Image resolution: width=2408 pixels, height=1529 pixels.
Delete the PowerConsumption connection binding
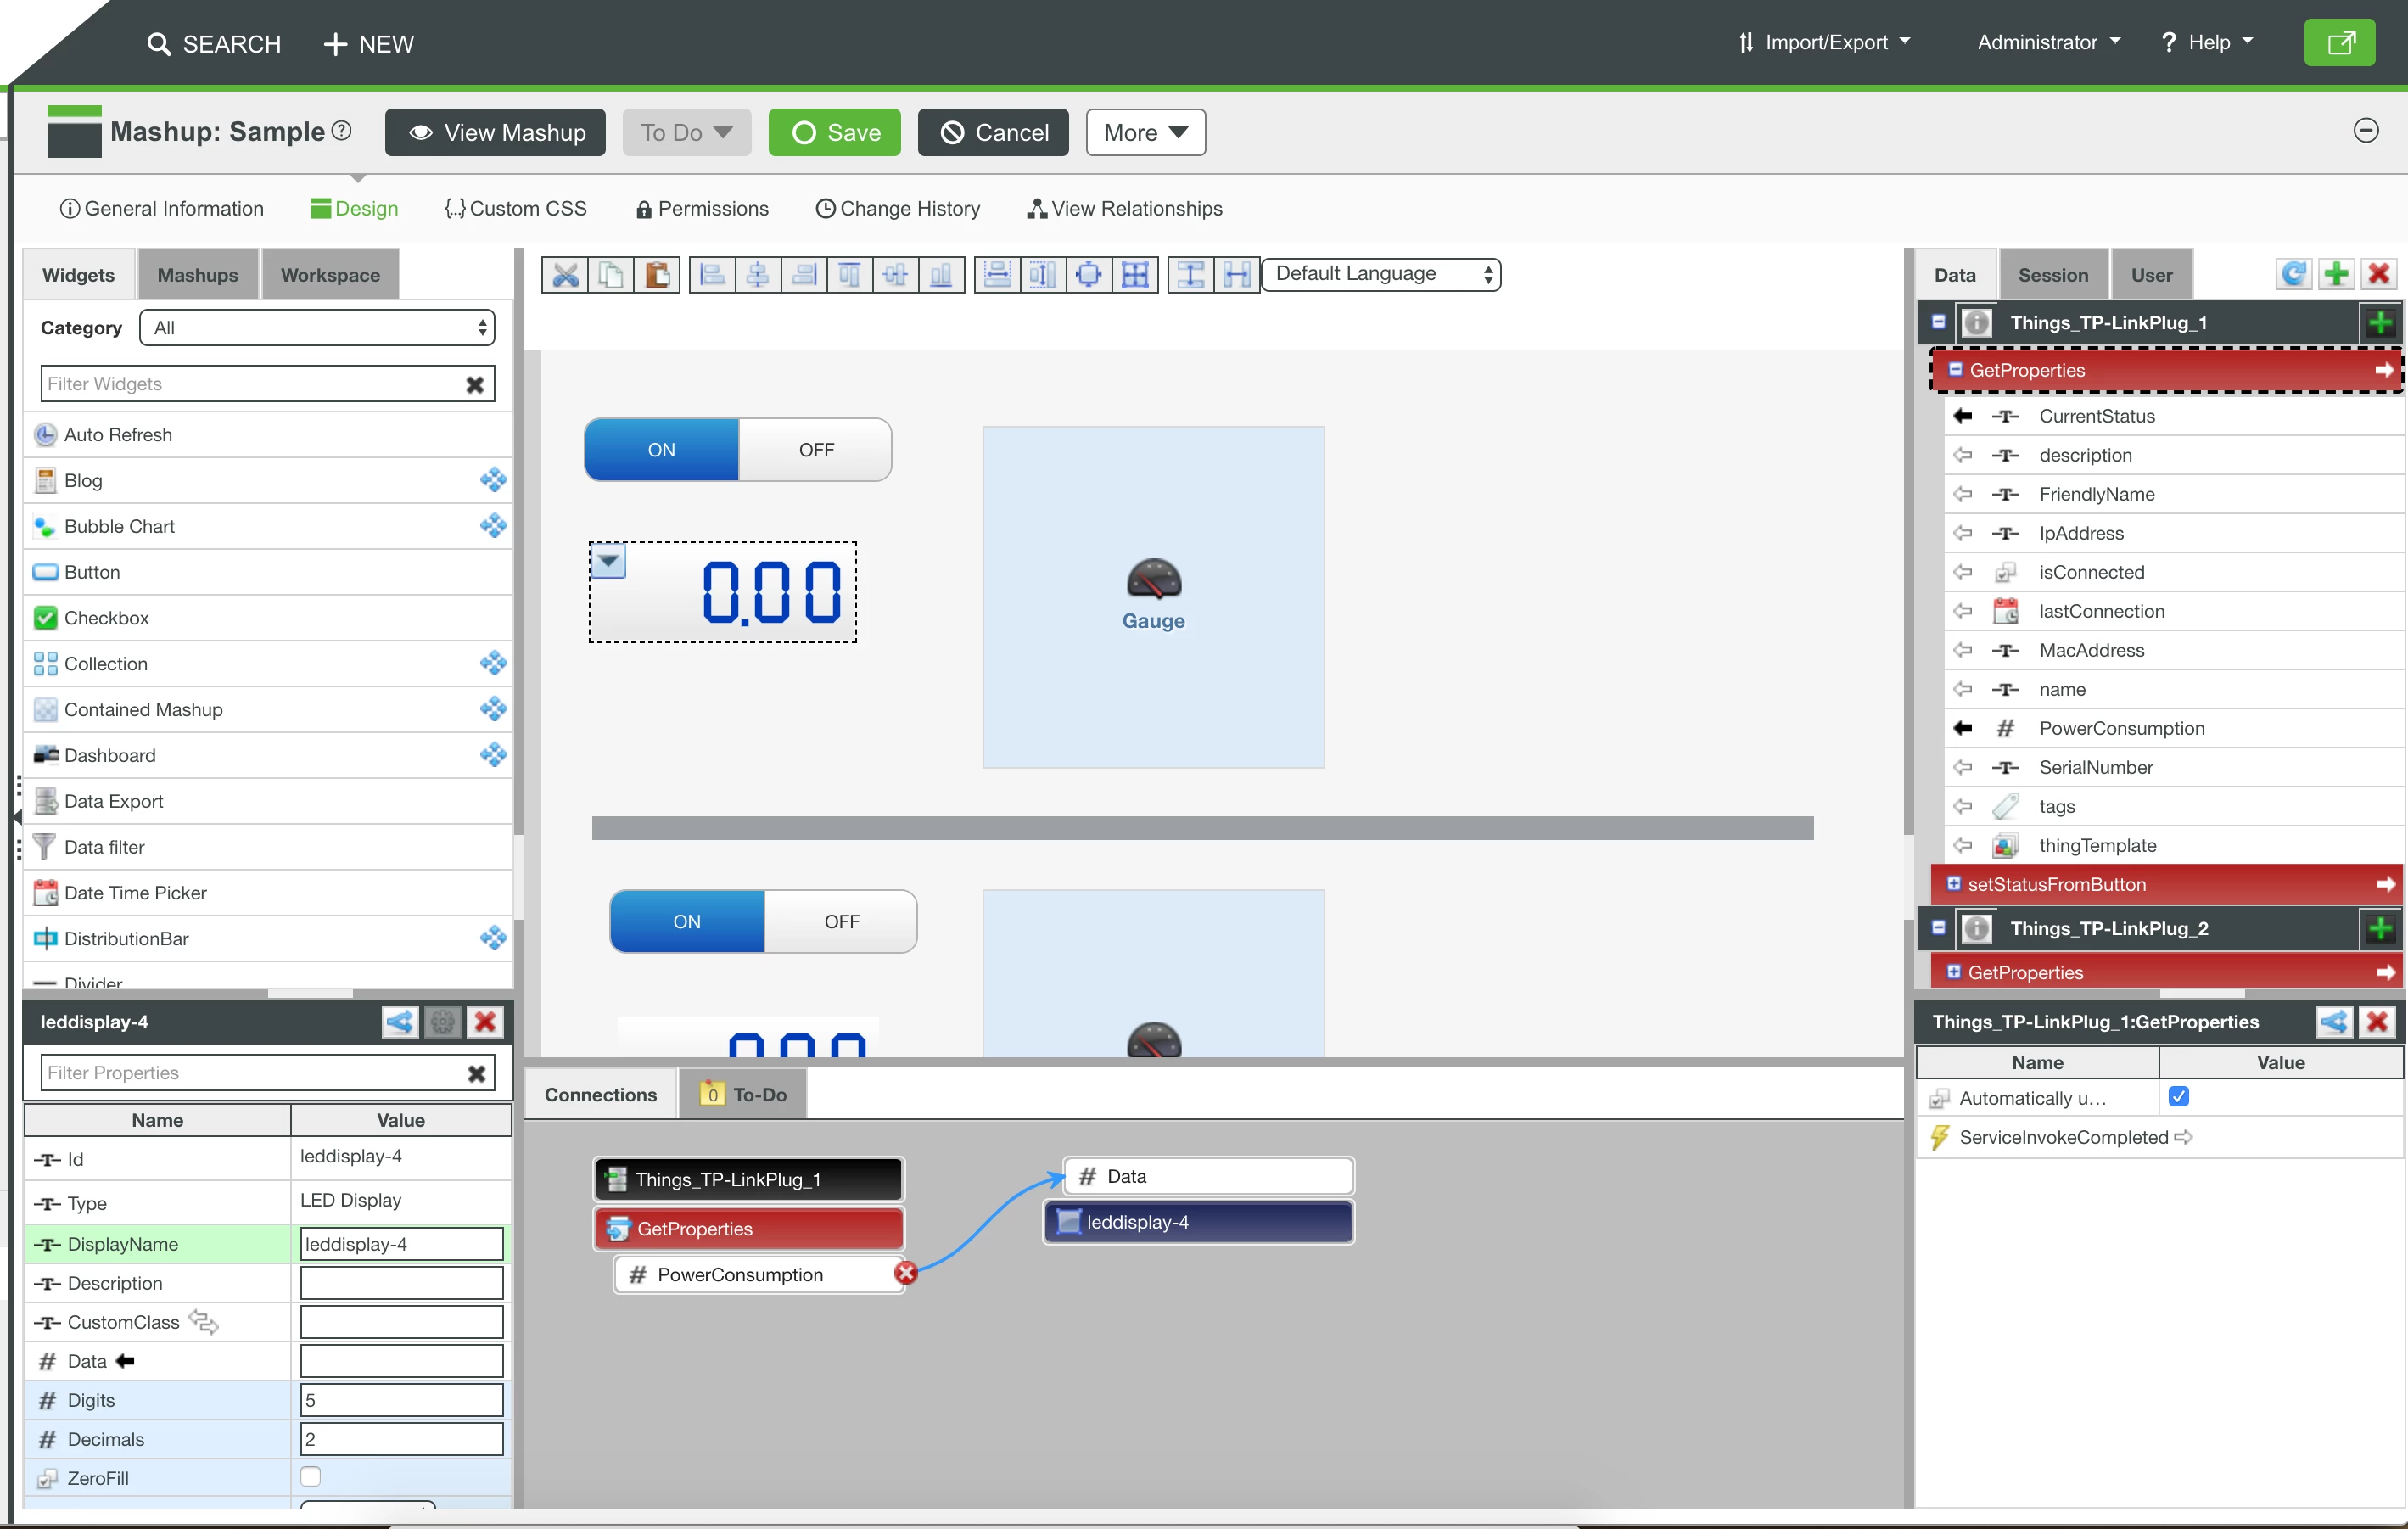[x=906, y=1273]
